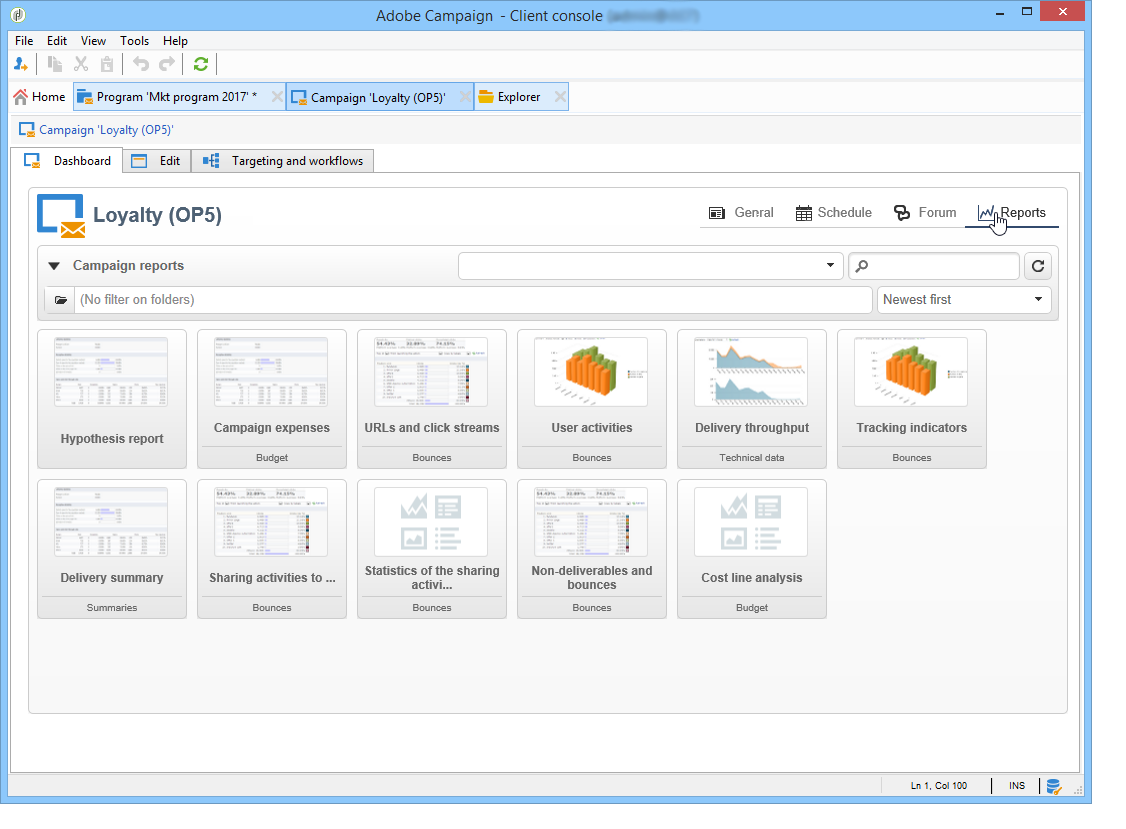Image resolution: width=1126 pixels, height=829 pixels.
Task: Open the report selection dropdown
Action: pos(650,266)
